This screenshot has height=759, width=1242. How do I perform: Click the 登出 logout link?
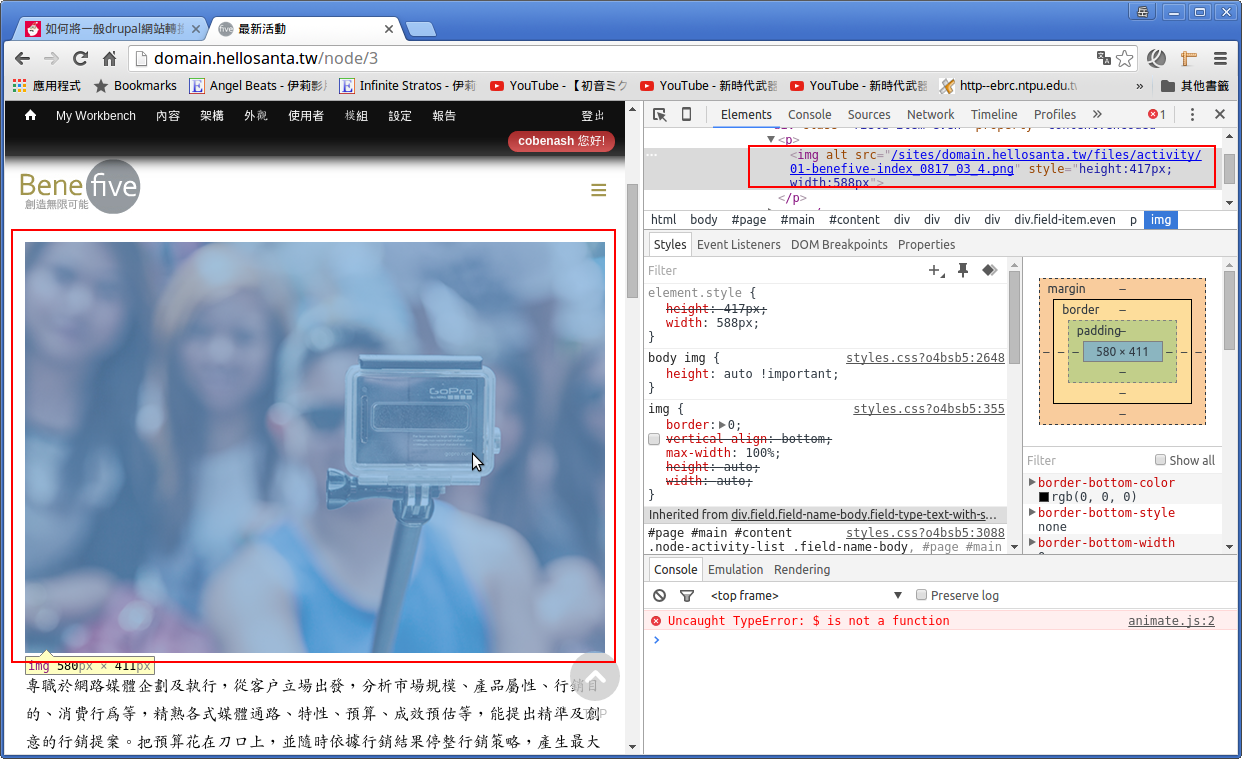pyautogui.click(x=593, y=116)
